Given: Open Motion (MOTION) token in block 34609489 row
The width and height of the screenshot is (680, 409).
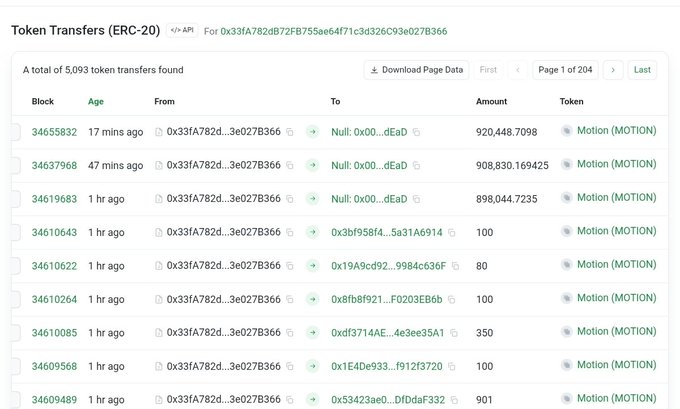Looking at the screenshot, I should pyautogui.click(x=617, y=398).
